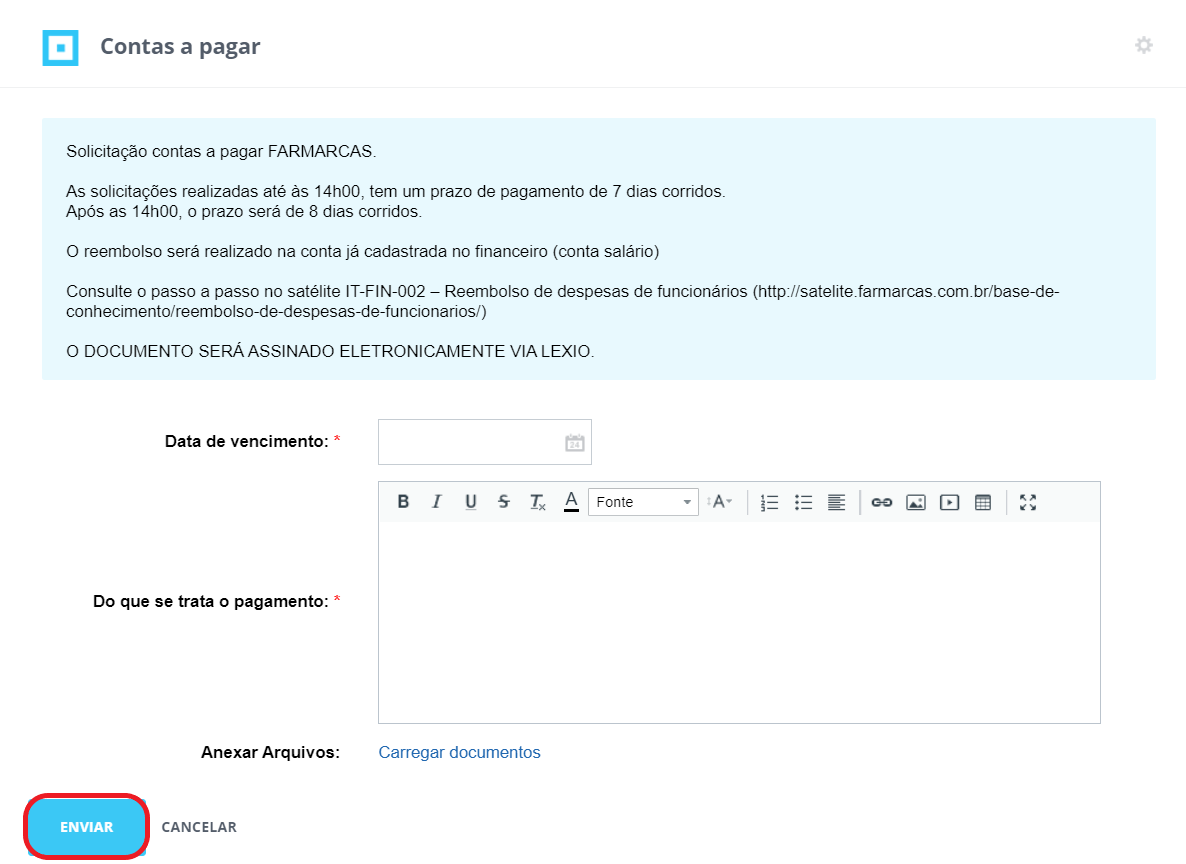Viewport: 1186px width, 864px height.
Task: Toggle bold formatting in editor
Action: coord(403,502)
